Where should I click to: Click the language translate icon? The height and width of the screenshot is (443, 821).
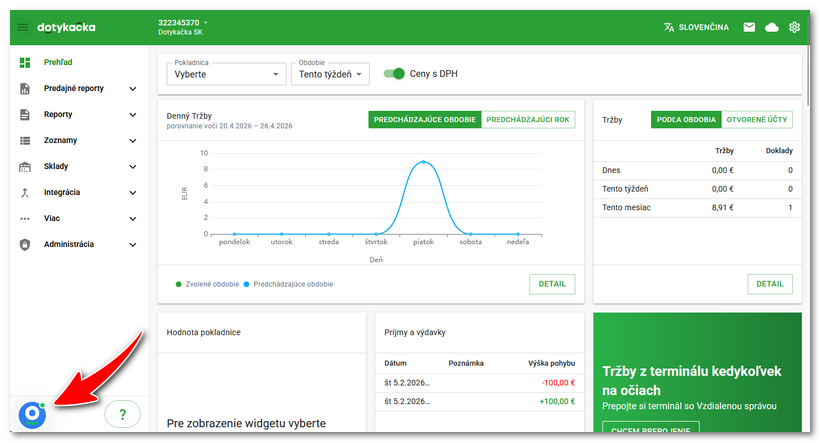click(669, 27)
